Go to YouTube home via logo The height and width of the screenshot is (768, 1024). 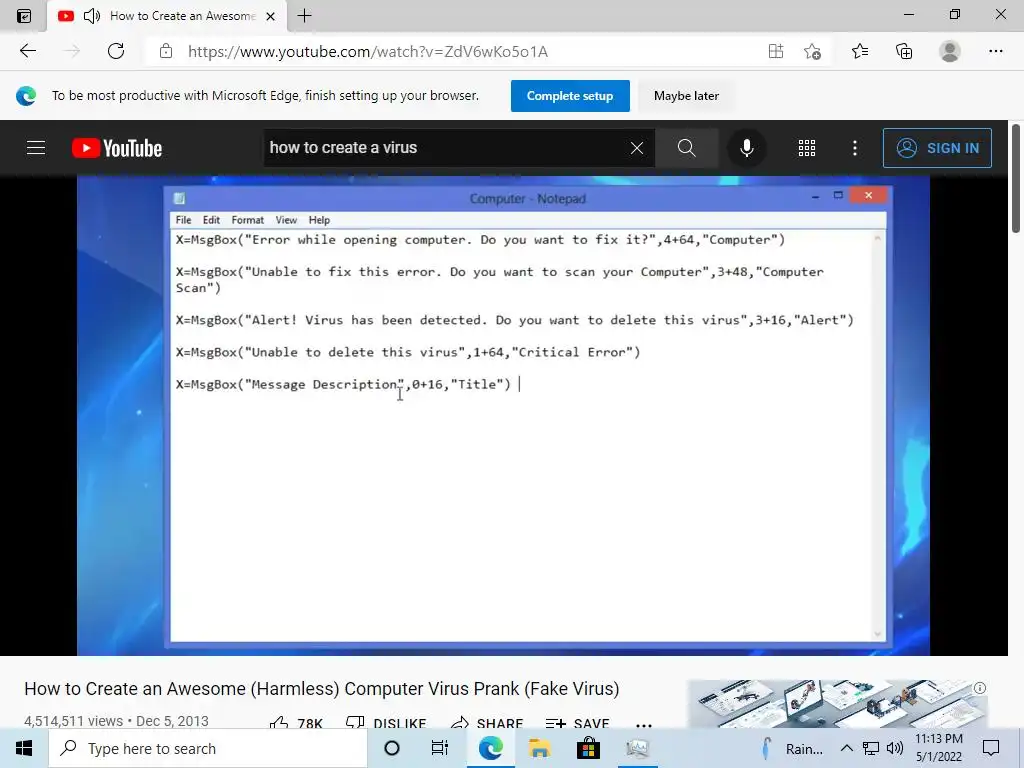[x=117, y=148]
